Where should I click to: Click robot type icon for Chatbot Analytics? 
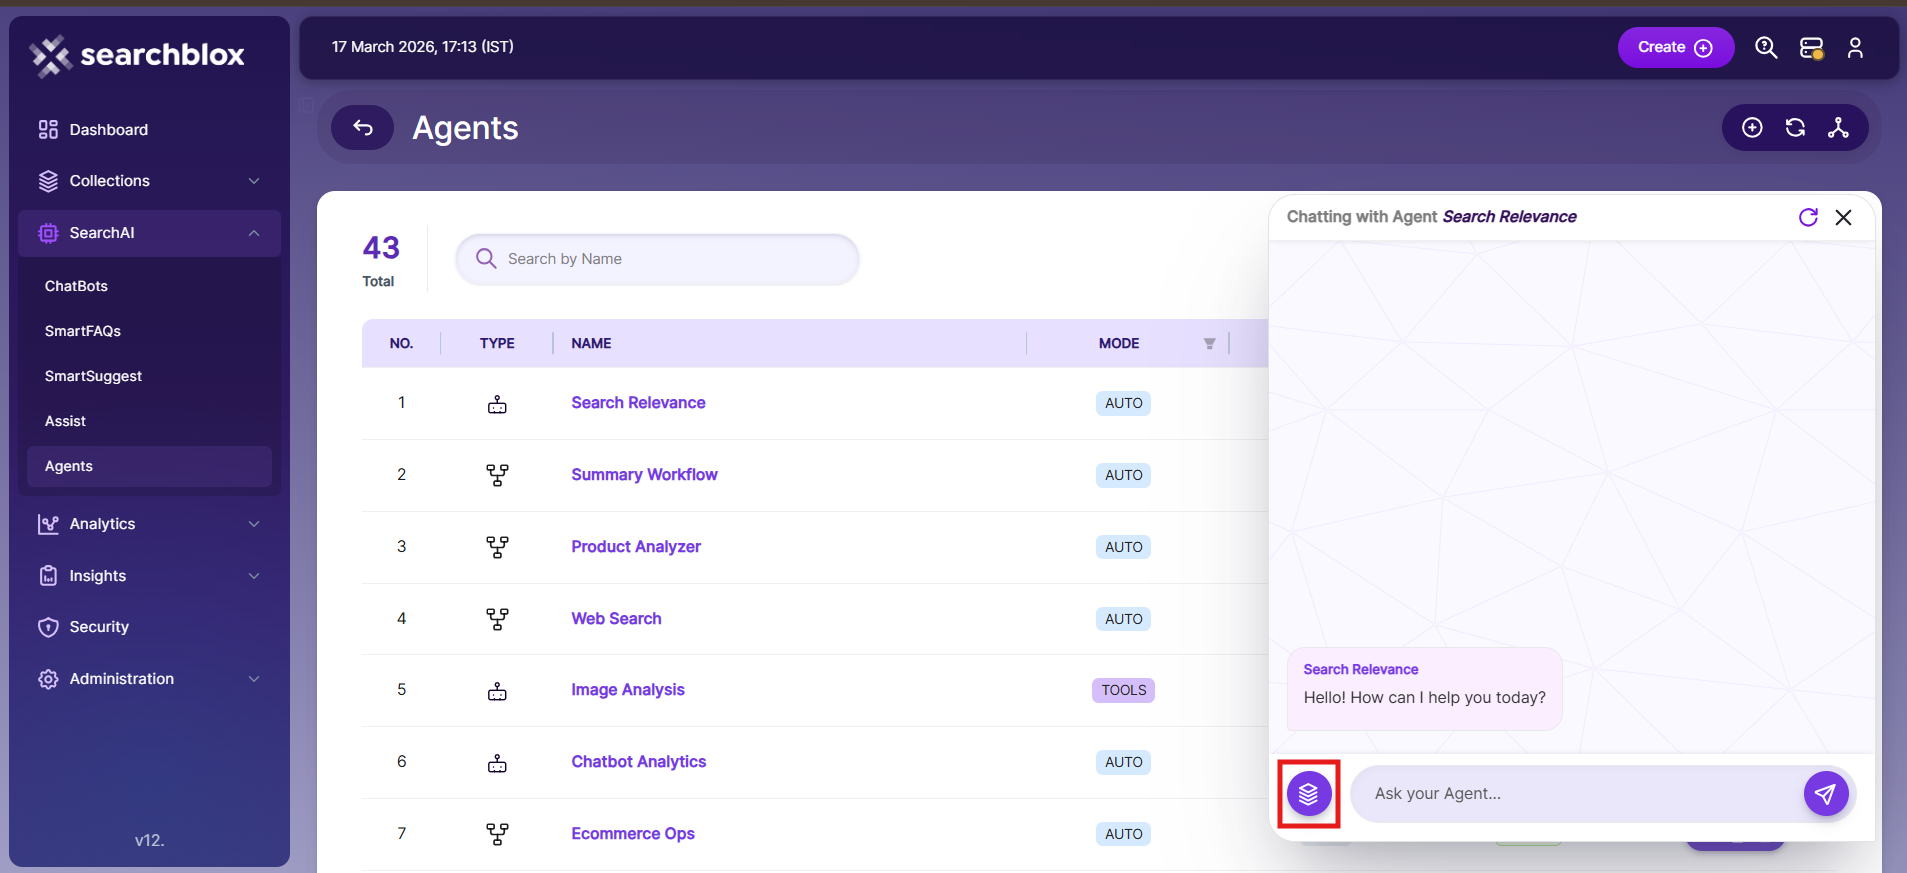(497, 763)
